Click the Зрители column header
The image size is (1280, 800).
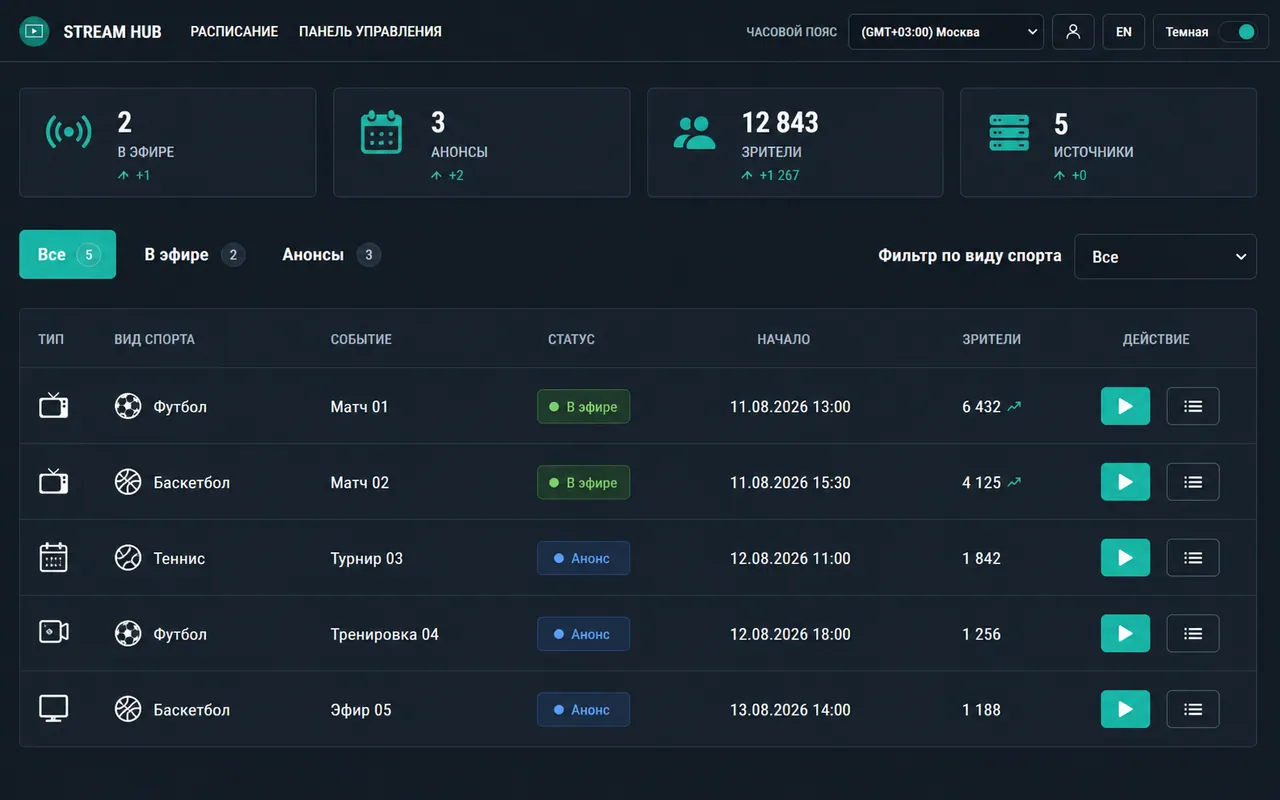click(x=992, y=339)
